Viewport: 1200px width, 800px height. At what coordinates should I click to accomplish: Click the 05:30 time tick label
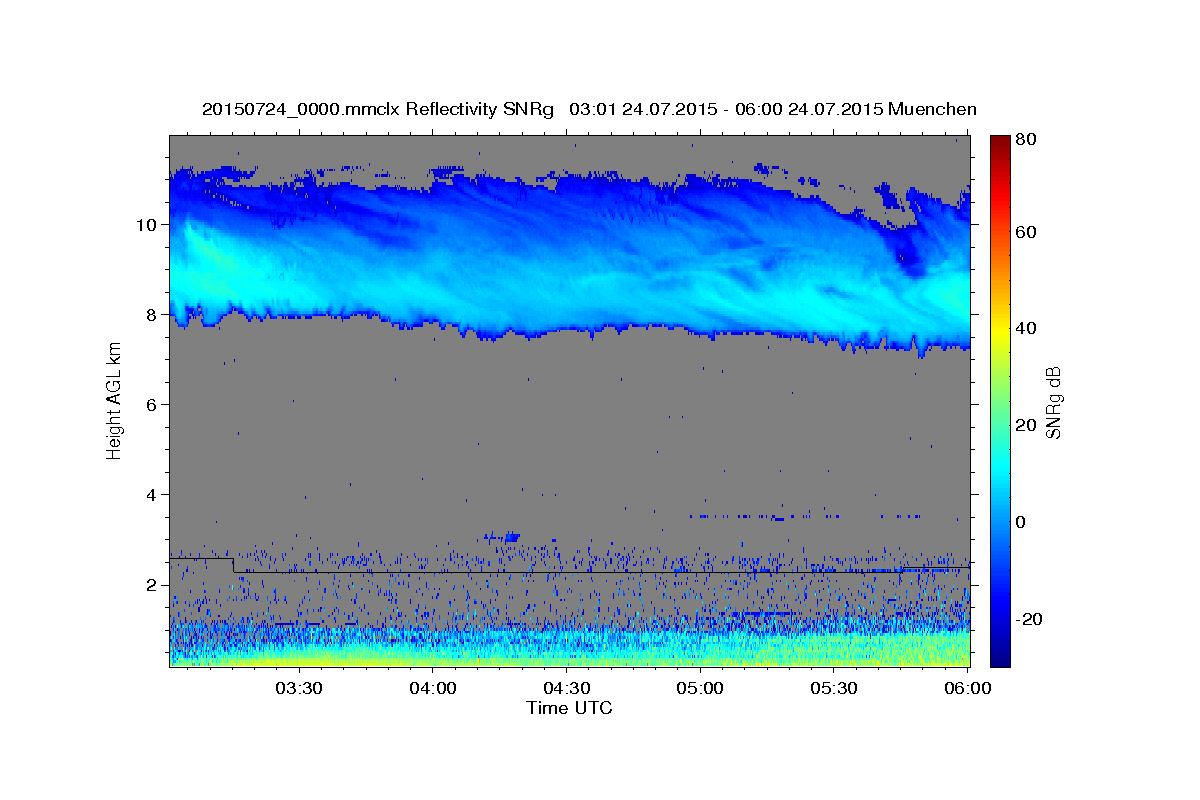coord(834,689)
